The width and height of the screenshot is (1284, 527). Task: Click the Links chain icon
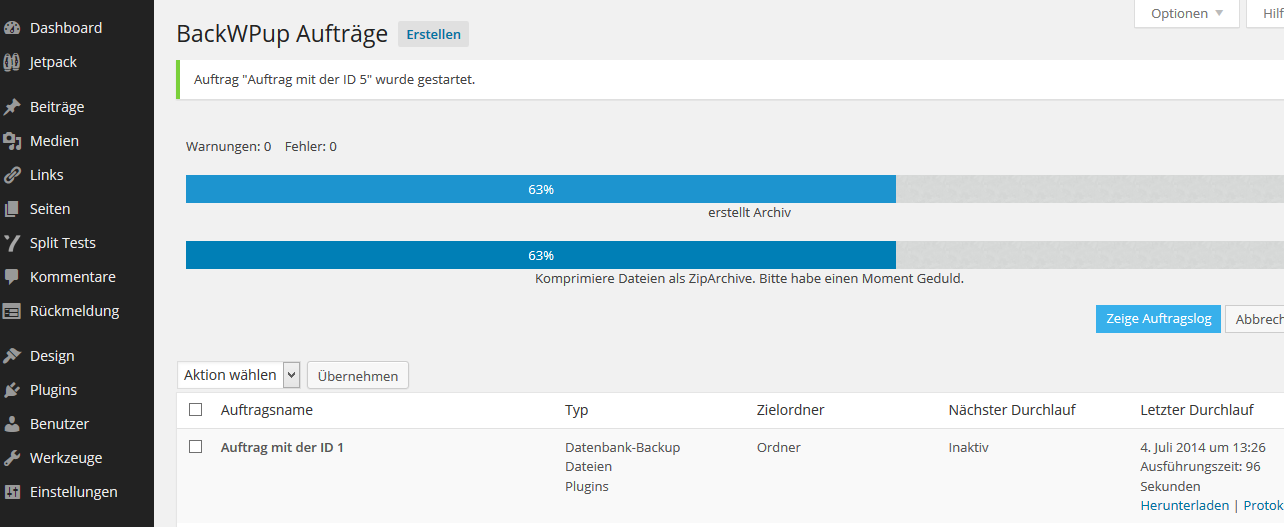(12, 175)
